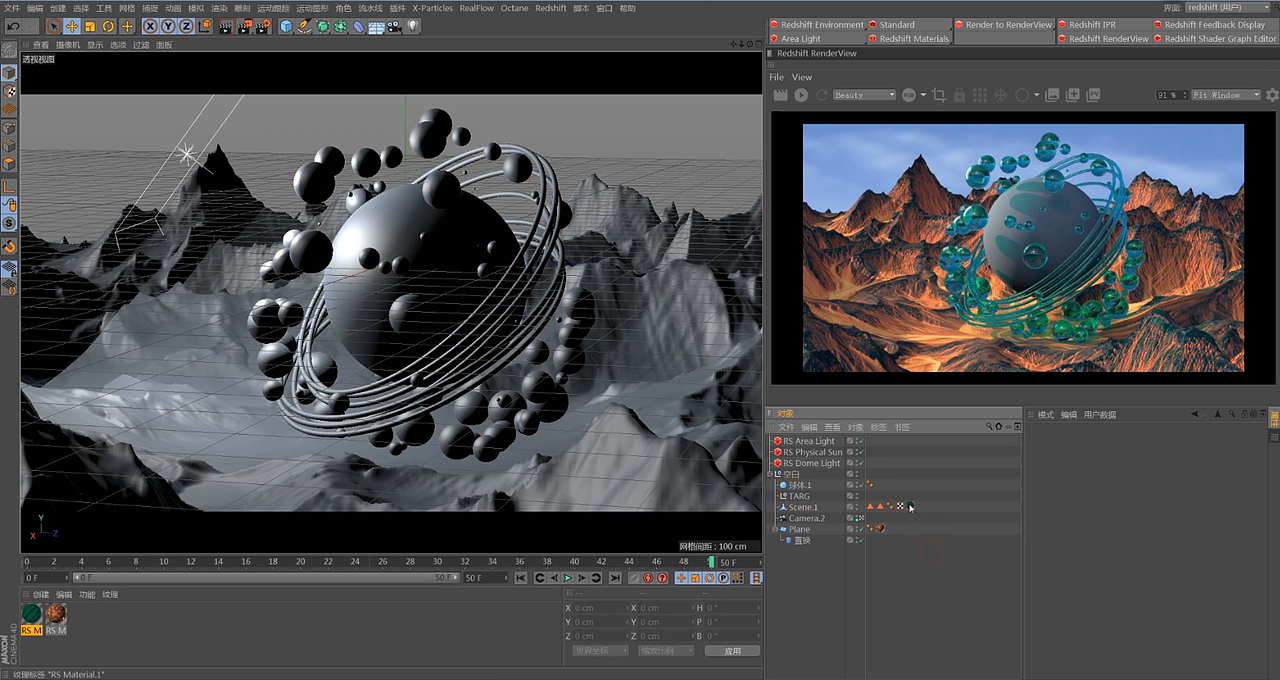The height and width of the screenshot is (680, 1280).
Task: Add a Light object bulb icon
Action: pos(412,26)
